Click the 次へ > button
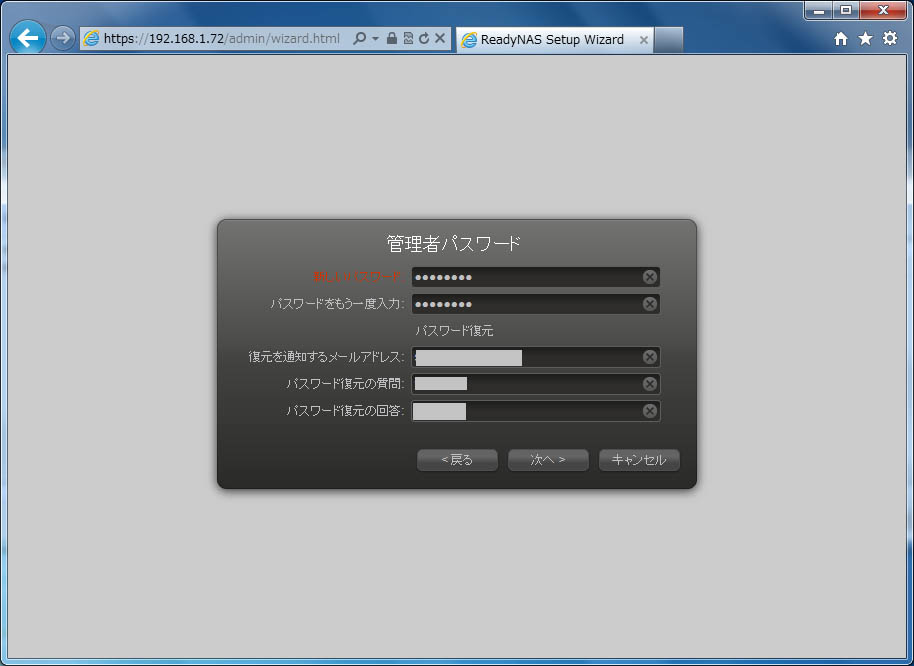 (x=547, y=460)
